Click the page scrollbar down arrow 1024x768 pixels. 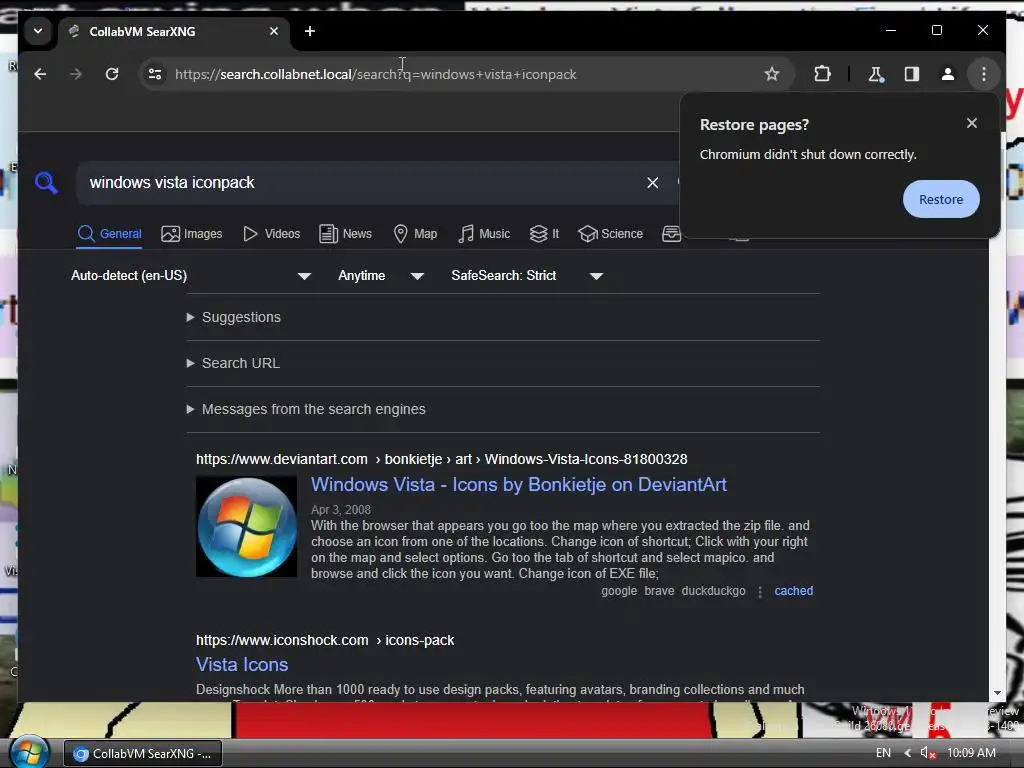997,694
